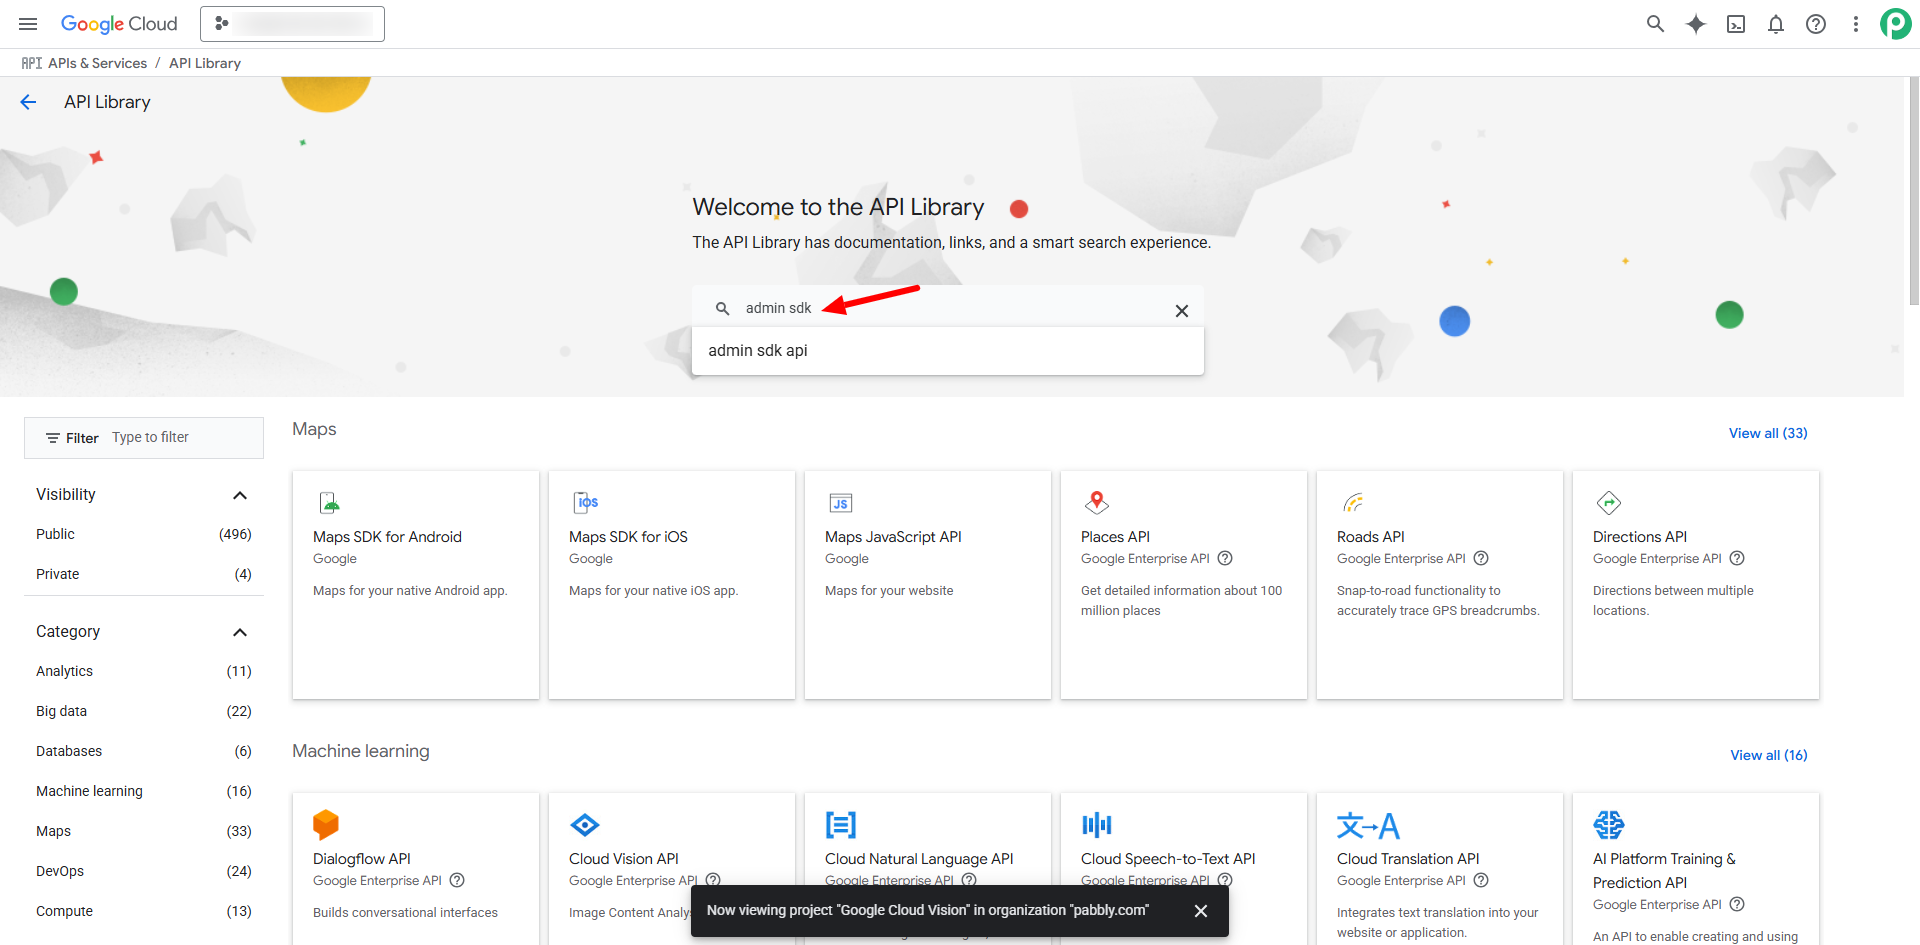Click the back arrow beside API Library
This screenshot has width=1920, height=945.
(28, 102)
